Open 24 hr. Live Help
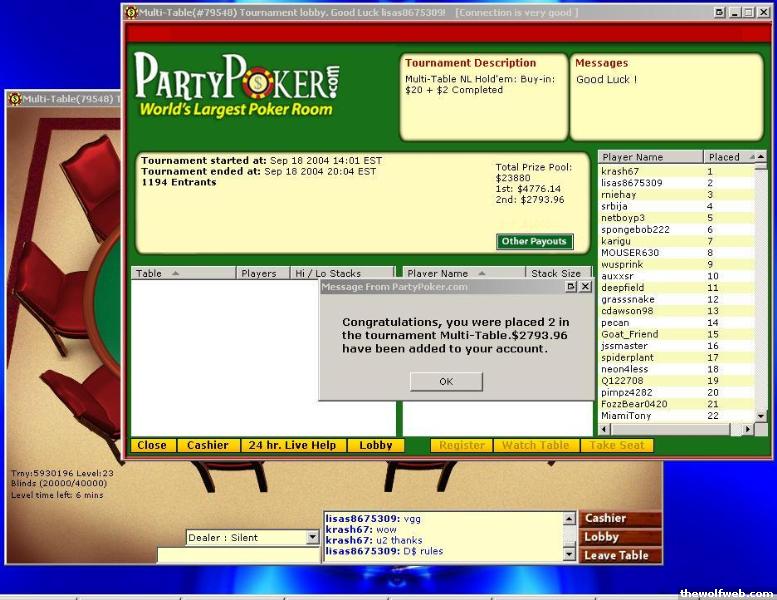 [x=292, y=445]
